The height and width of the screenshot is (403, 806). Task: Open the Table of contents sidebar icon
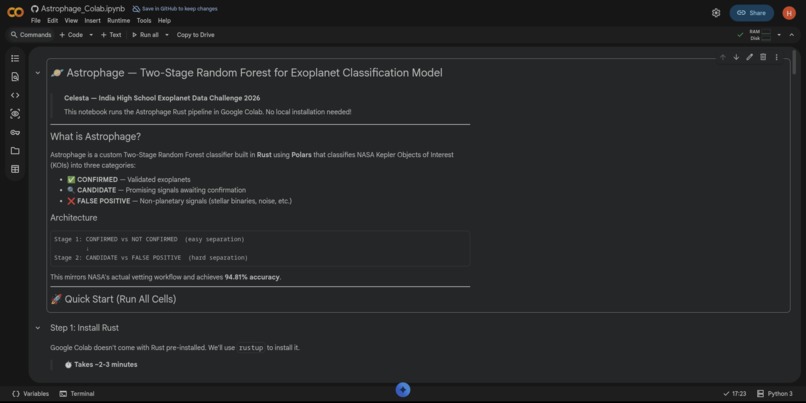tap(15, 59)
